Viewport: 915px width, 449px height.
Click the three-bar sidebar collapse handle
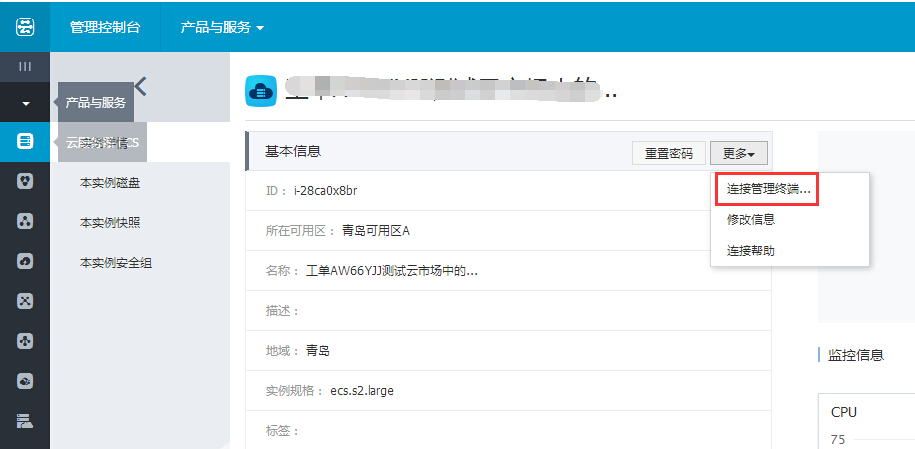(x=25, y=66)
